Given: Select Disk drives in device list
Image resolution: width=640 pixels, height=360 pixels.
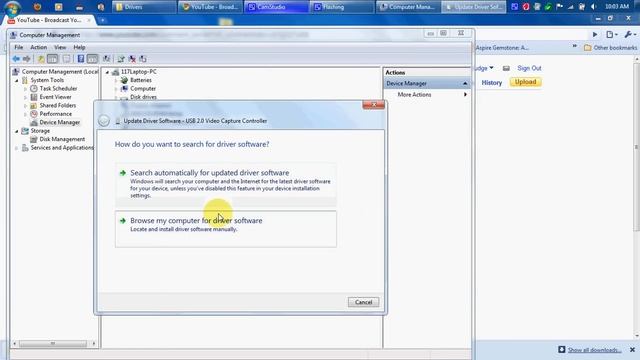Looking at the screenshot, I should pyautogui.click(x=143, y=97).
